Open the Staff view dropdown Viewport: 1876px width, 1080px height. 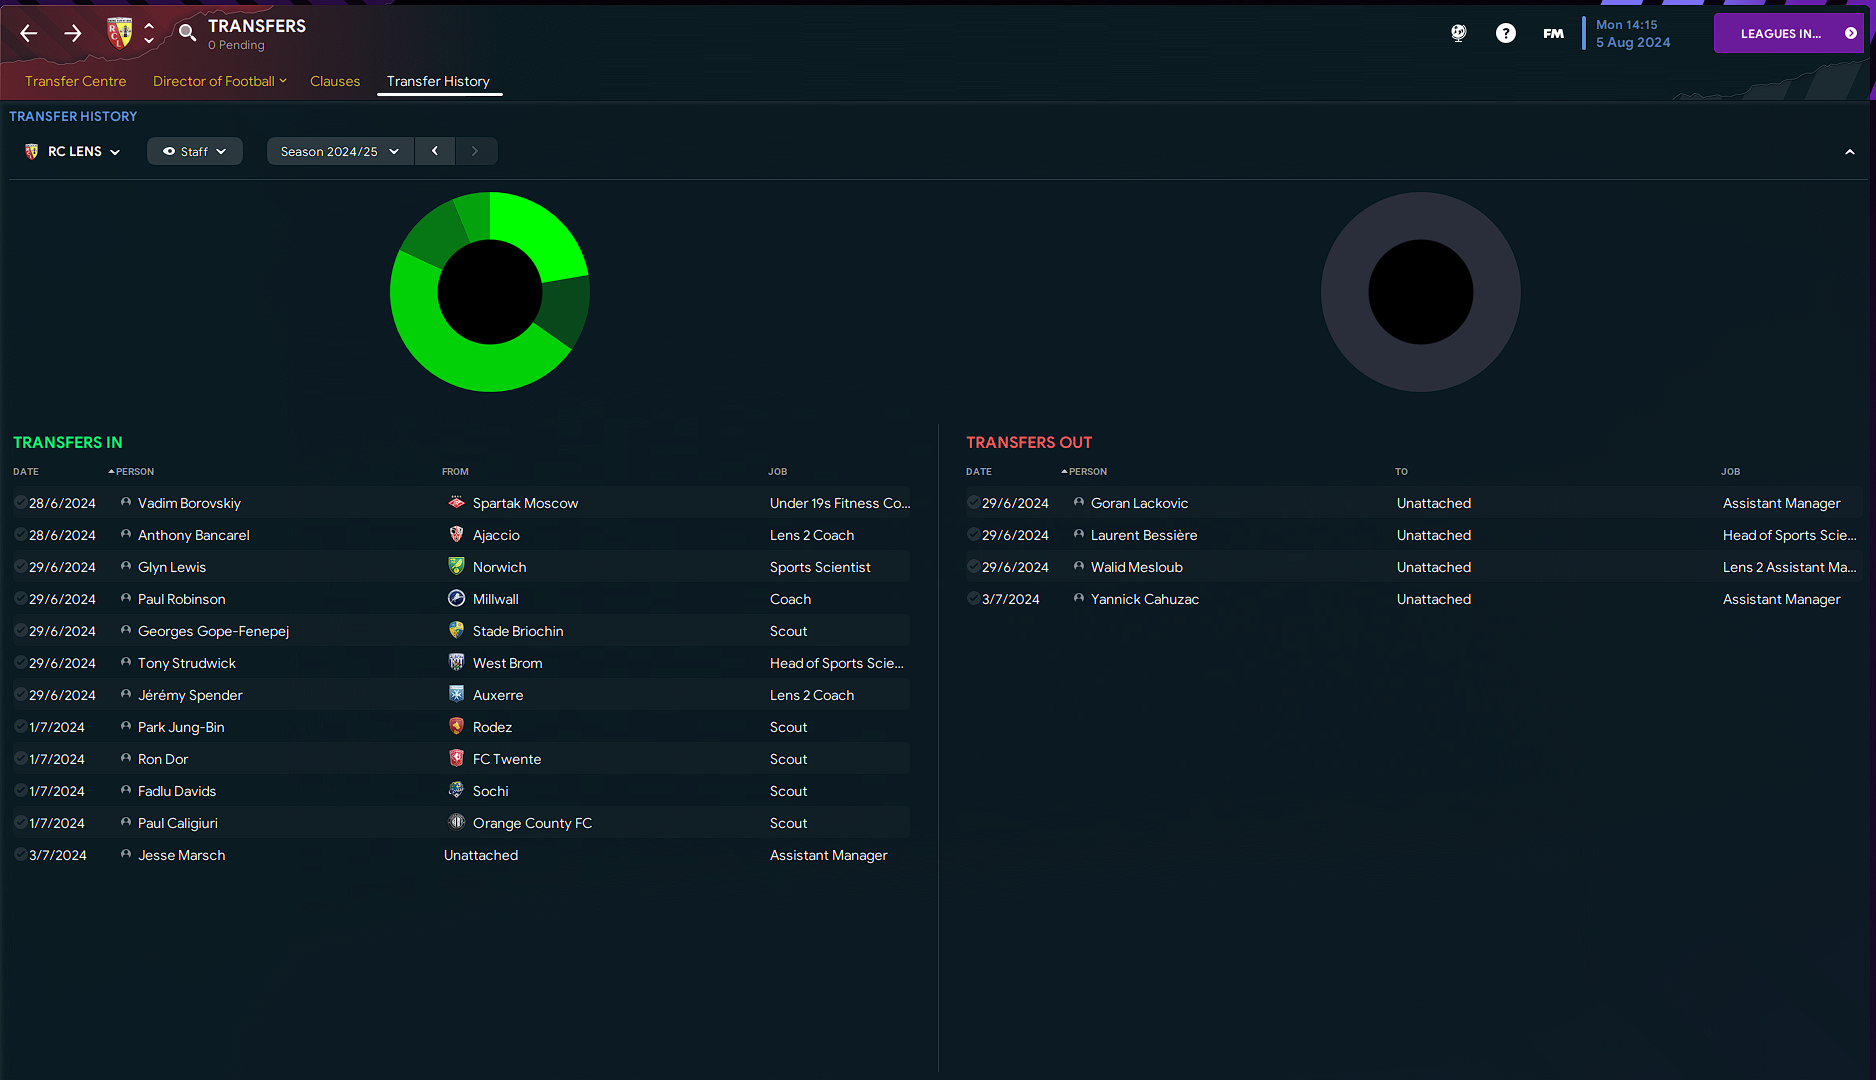[x=195, y=151]
